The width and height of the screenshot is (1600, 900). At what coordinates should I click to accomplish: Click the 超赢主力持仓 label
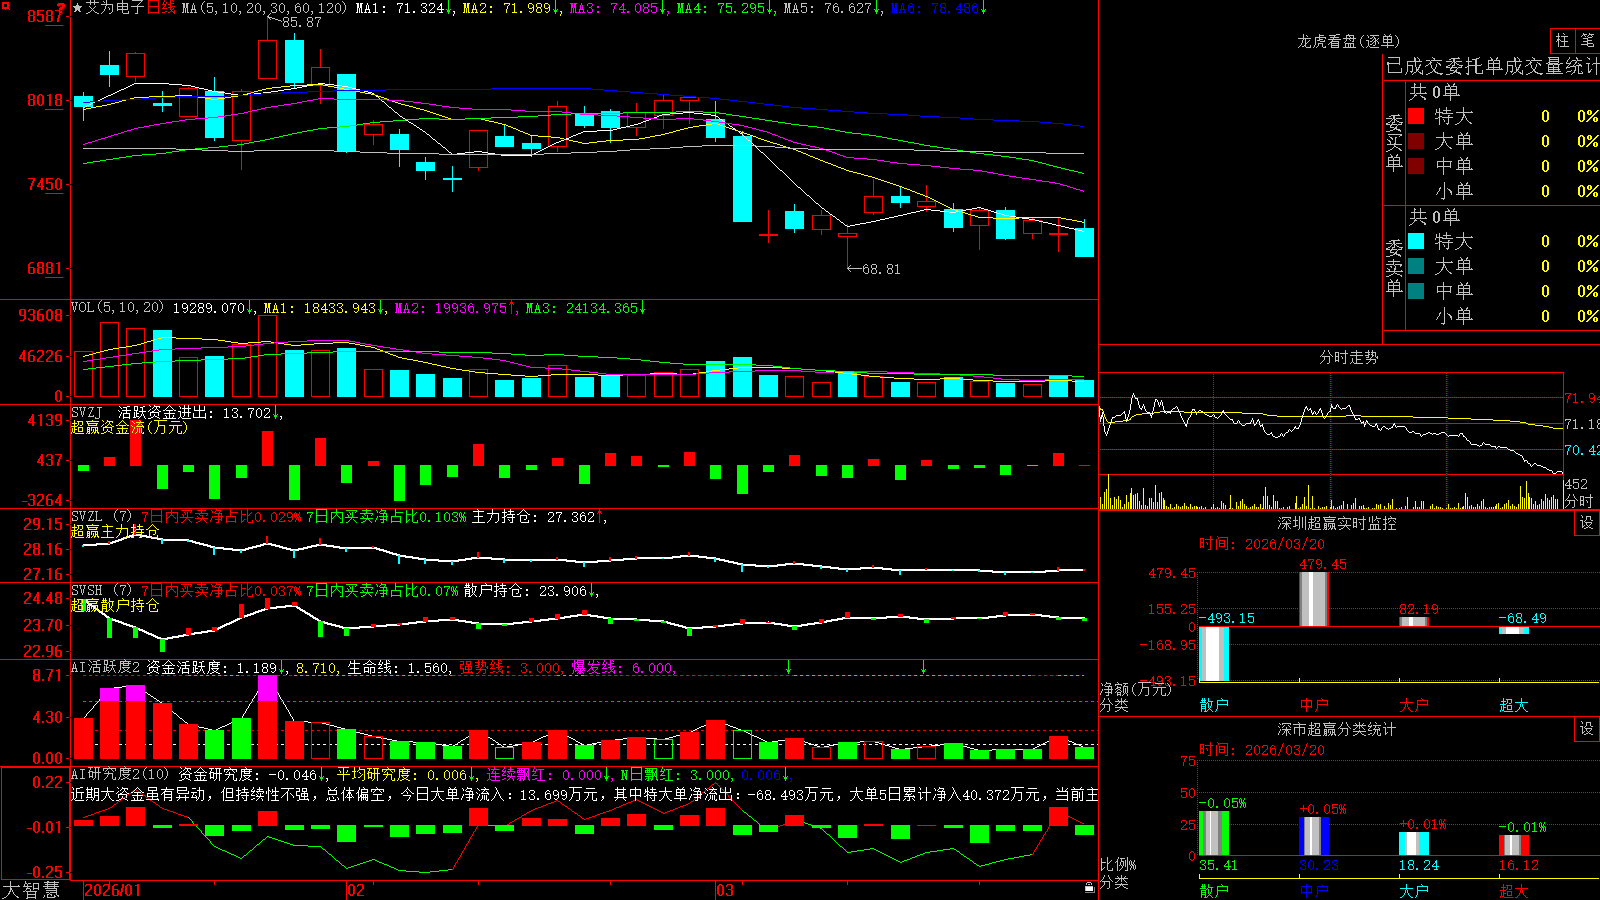coord(115,531)
